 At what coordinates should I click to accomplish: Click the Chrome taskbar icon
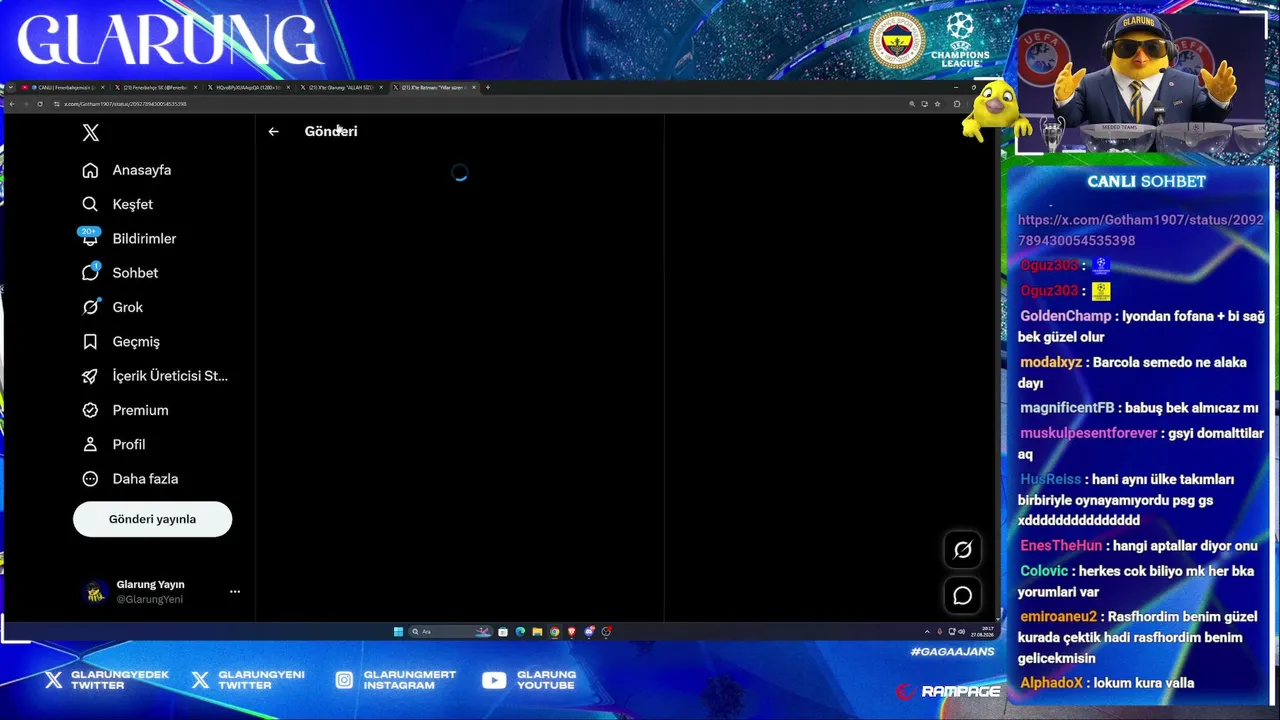coord(554,632)
